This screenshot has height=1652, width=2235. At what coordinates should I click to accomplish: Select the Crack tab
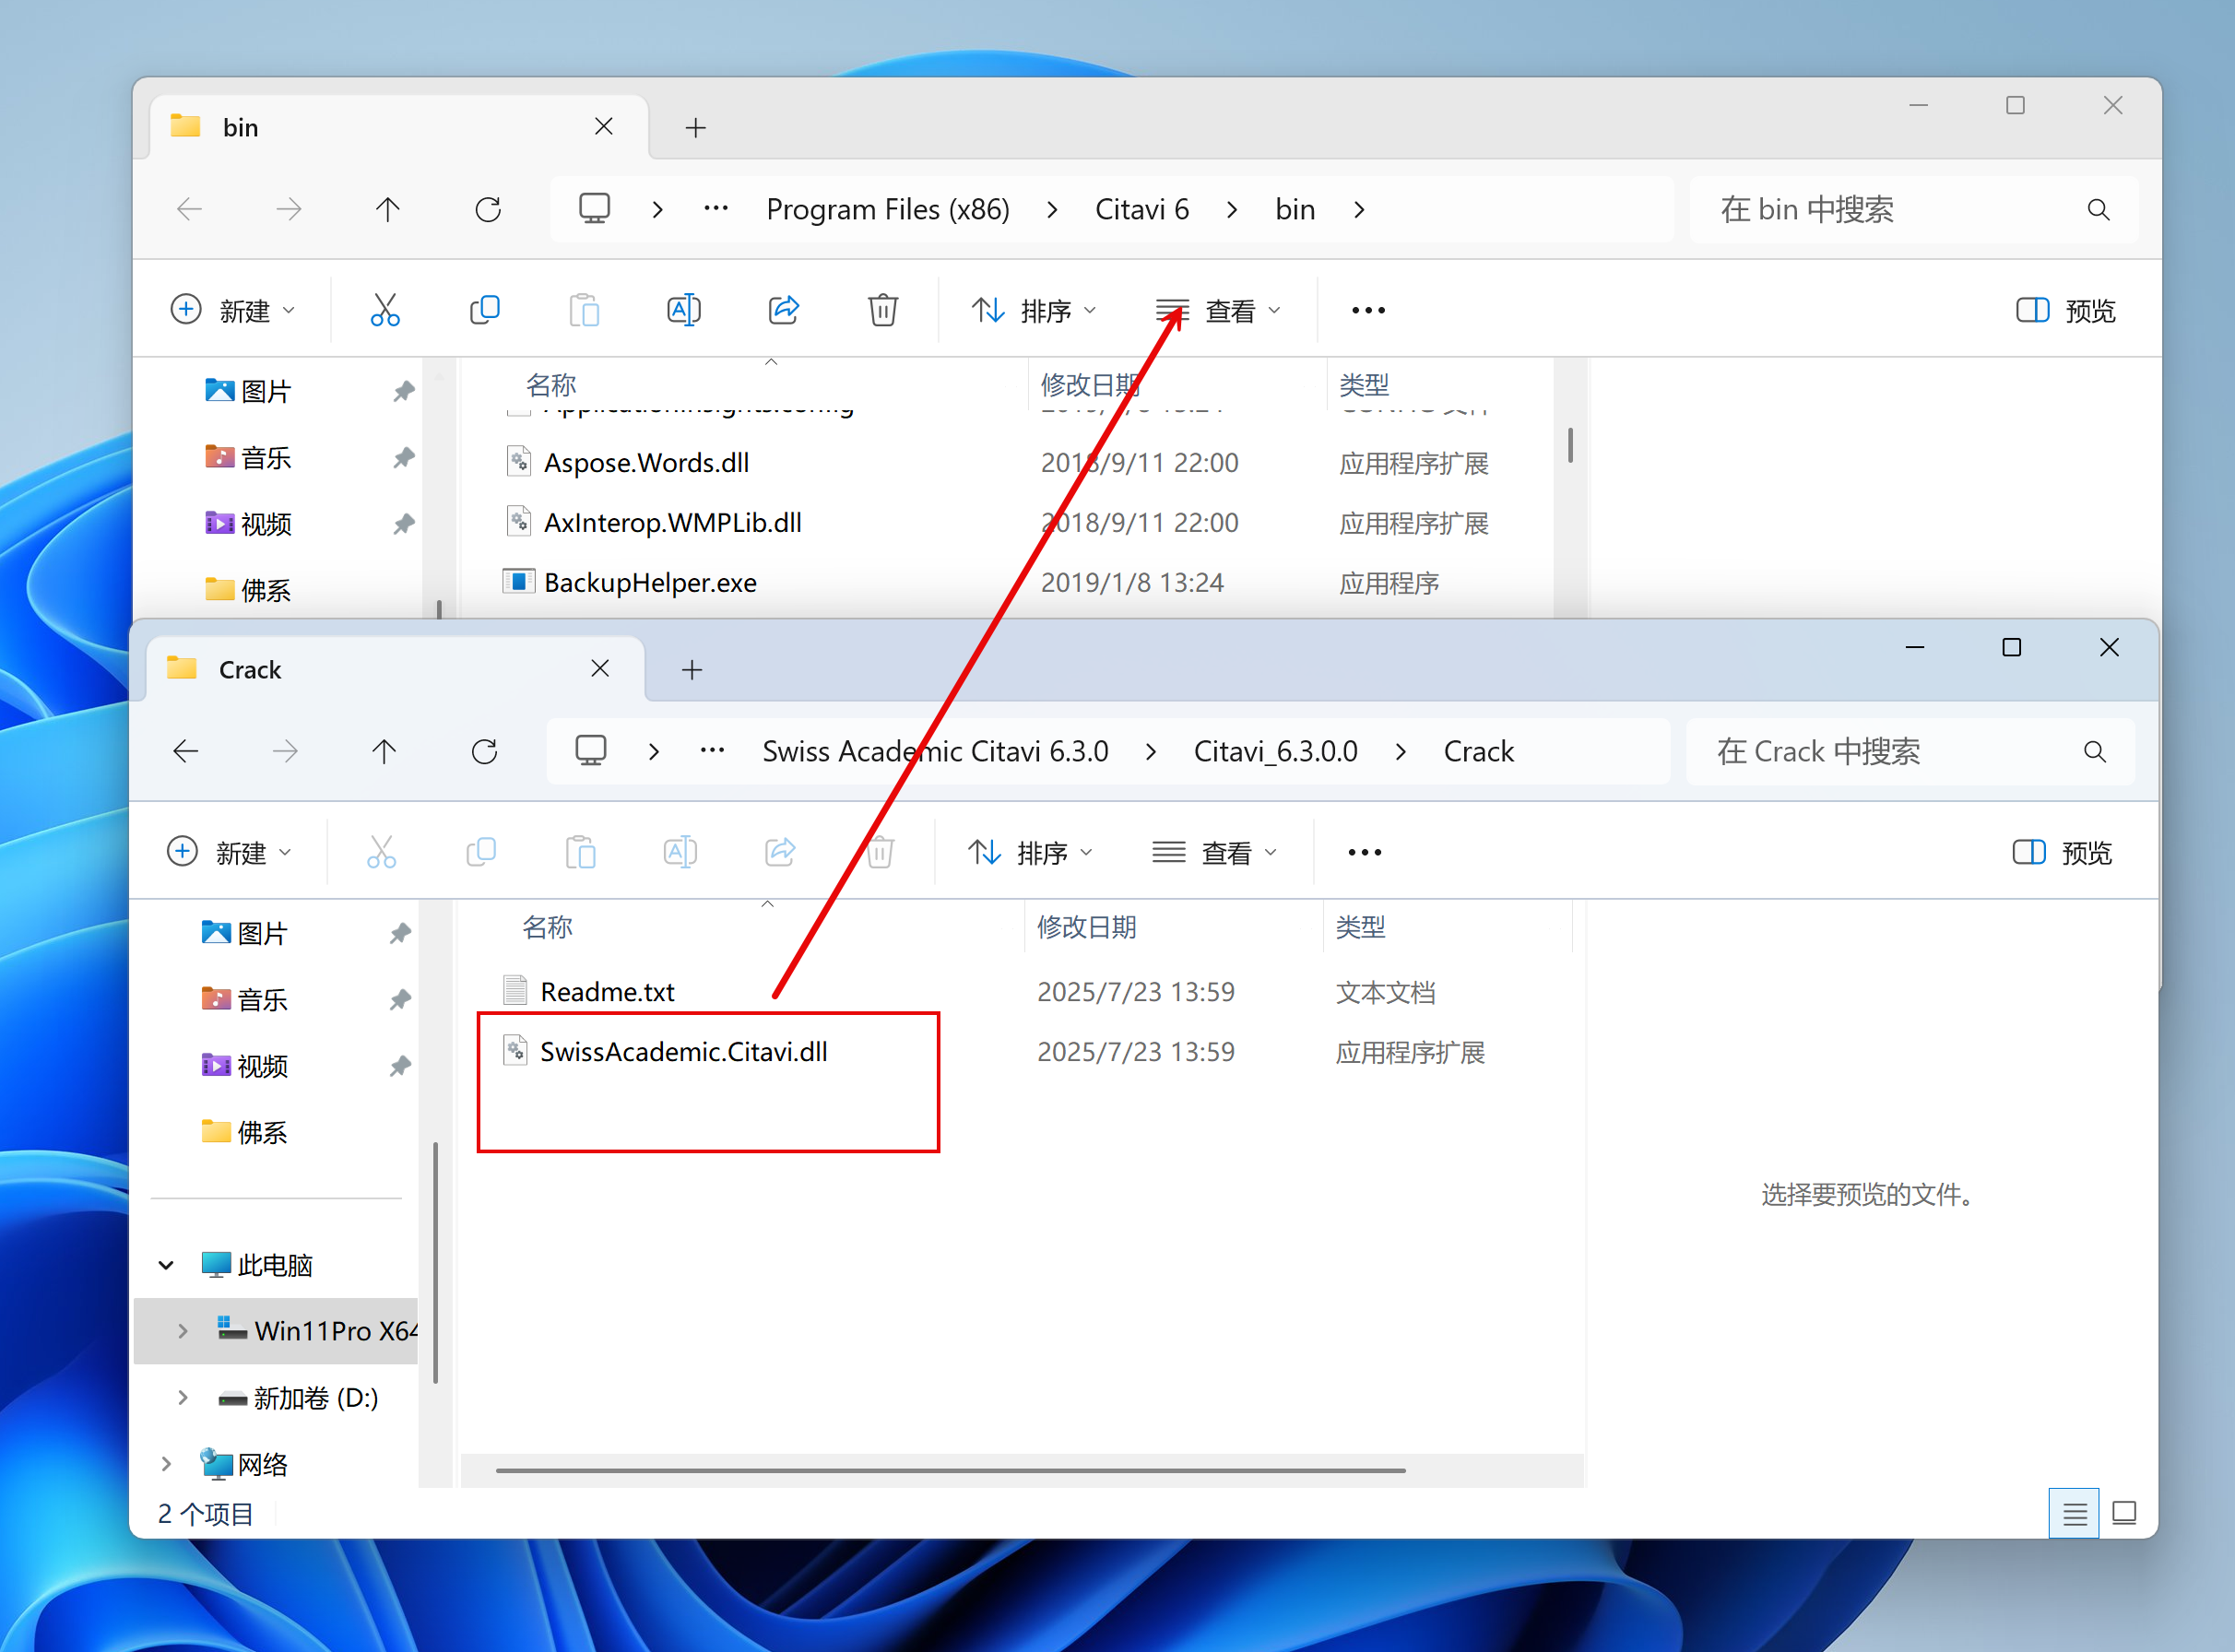coord(250,669)
